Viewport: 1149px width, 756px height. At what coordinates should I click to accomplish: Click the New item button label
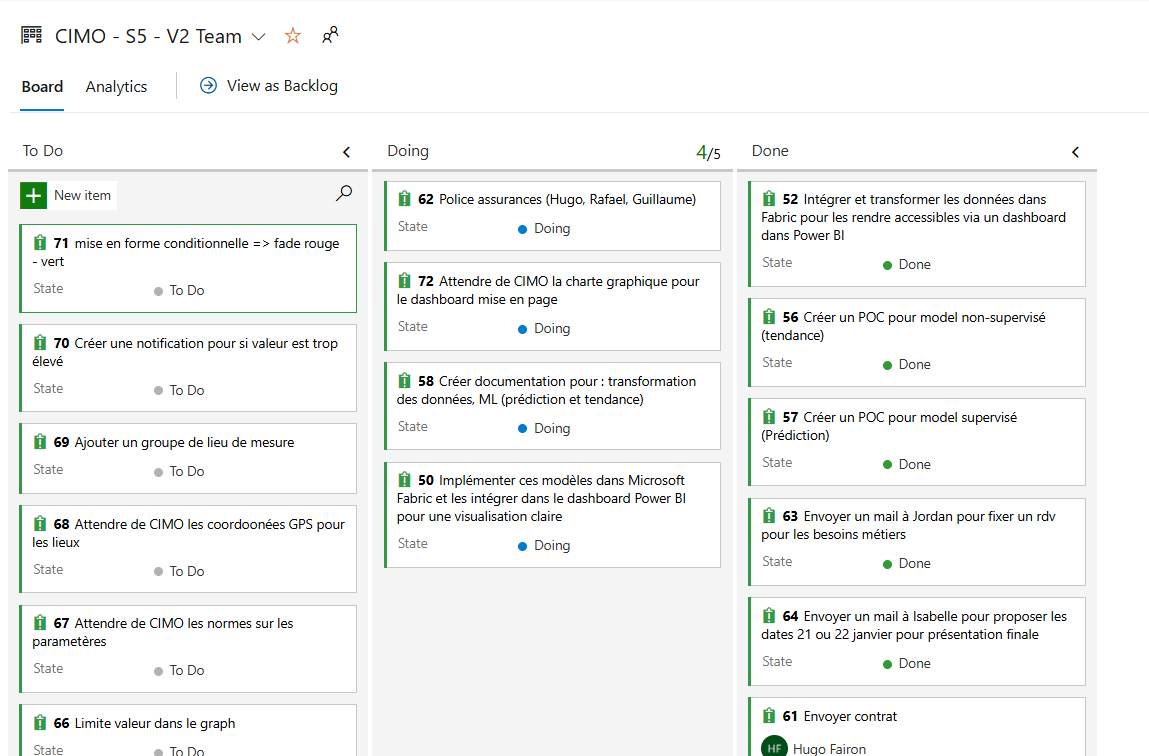[x=82, y=196]
